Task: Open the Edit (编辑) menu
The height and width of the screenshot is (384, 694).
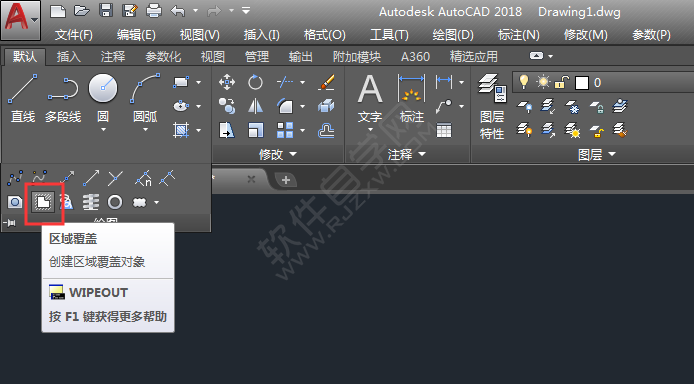Action: pyautogui.click(x=136, y=35)
